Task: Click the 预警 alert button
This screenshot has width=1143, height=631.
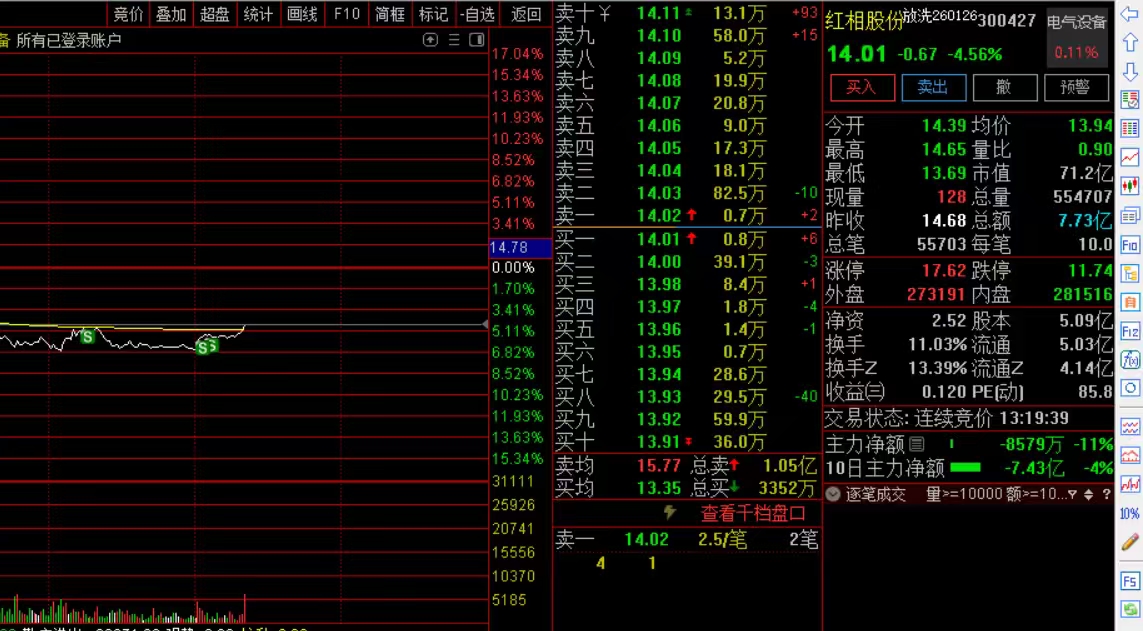Action: 1076,87
